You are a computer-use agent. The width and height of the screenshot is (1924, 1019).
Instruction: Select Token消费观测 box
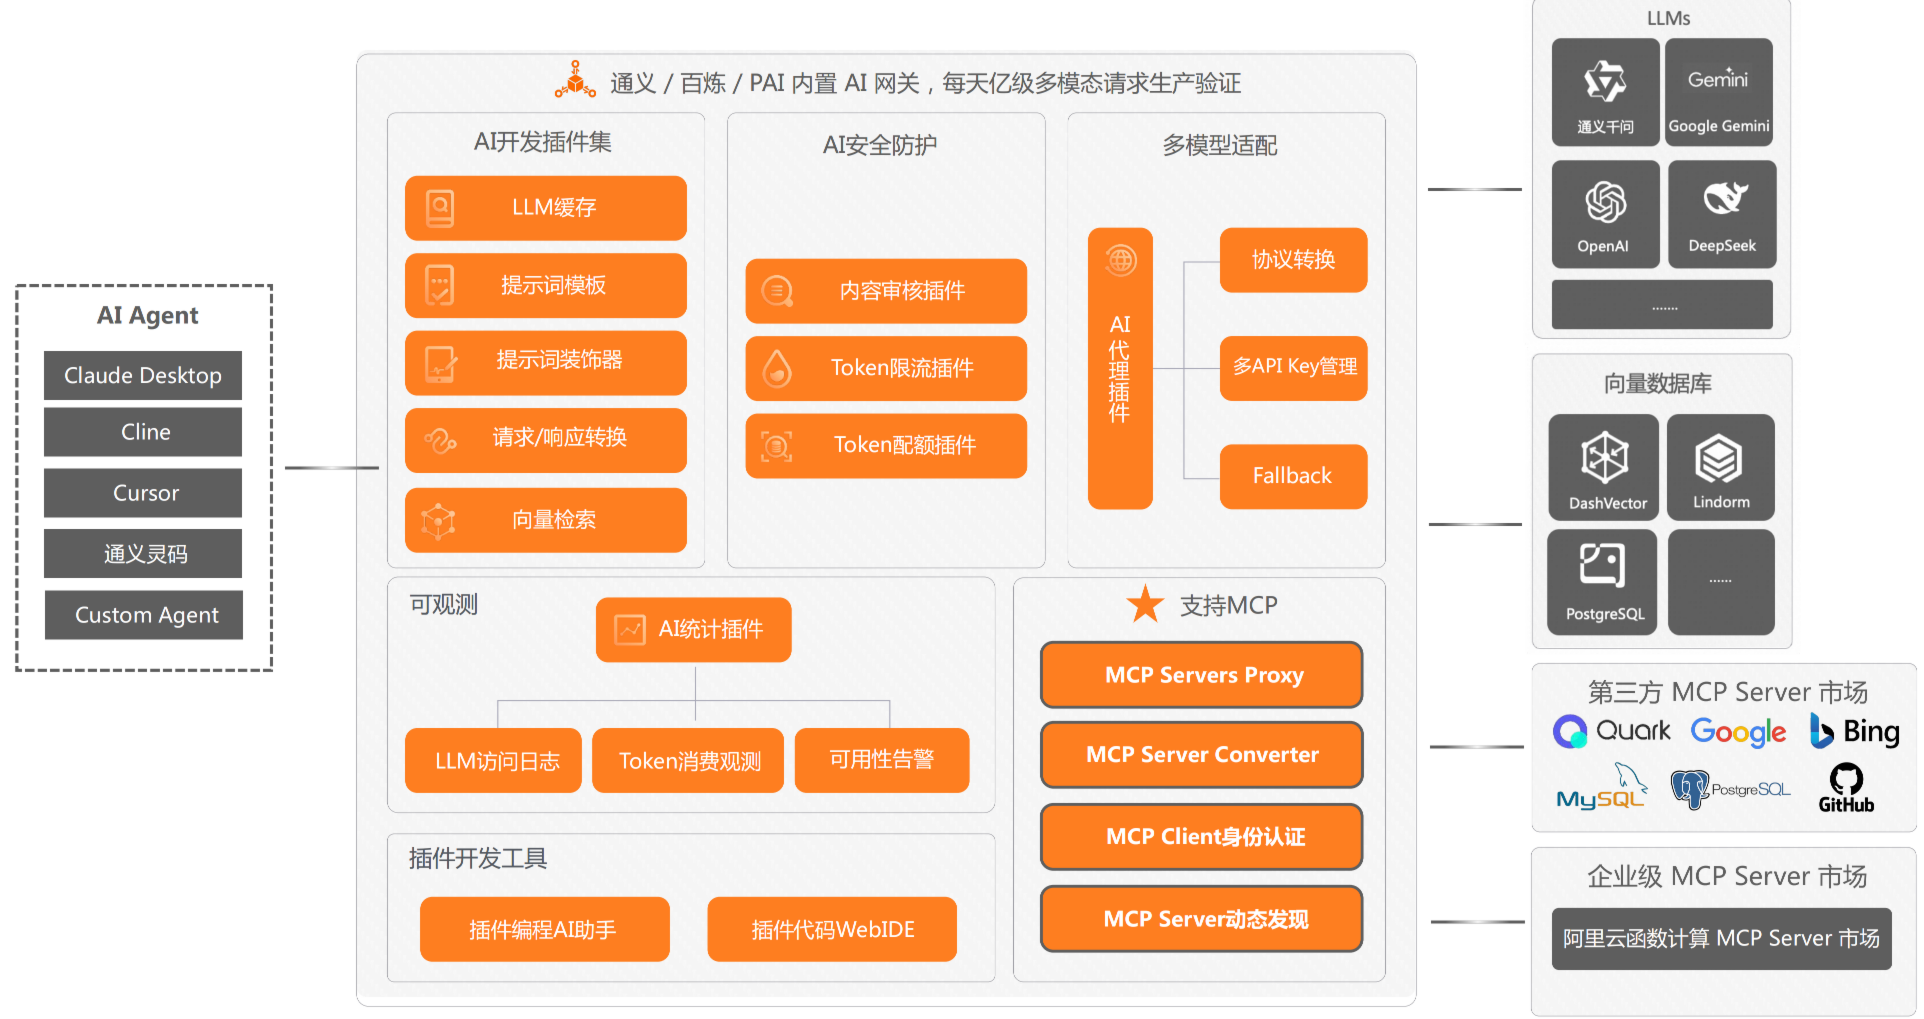pos(688,761)
